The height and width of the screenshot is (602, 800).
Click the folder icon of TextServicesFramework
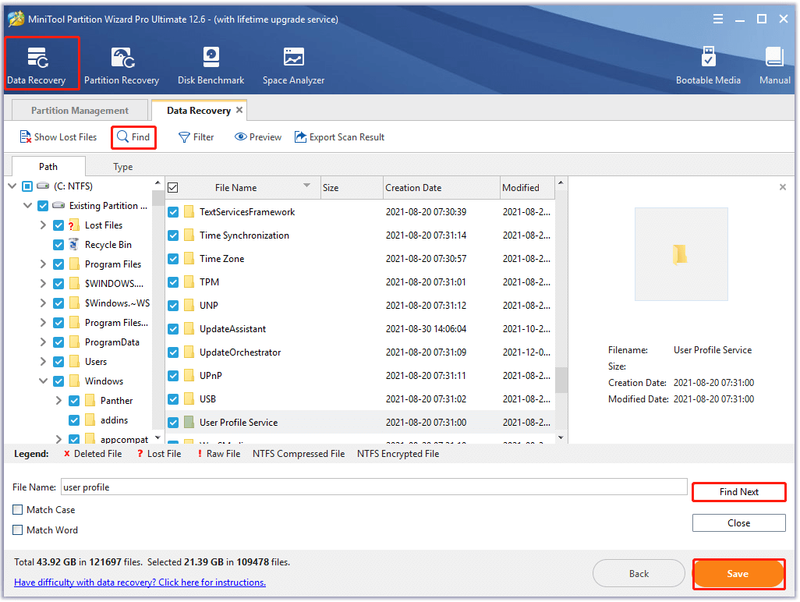(189, 212)
